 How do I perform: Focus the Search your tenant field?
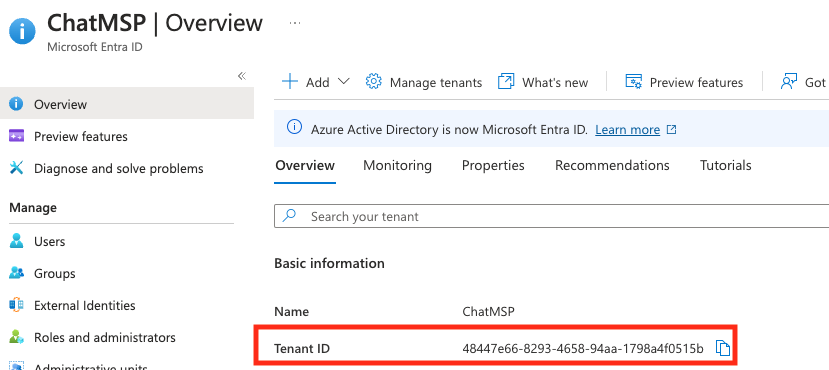point(551,216)
